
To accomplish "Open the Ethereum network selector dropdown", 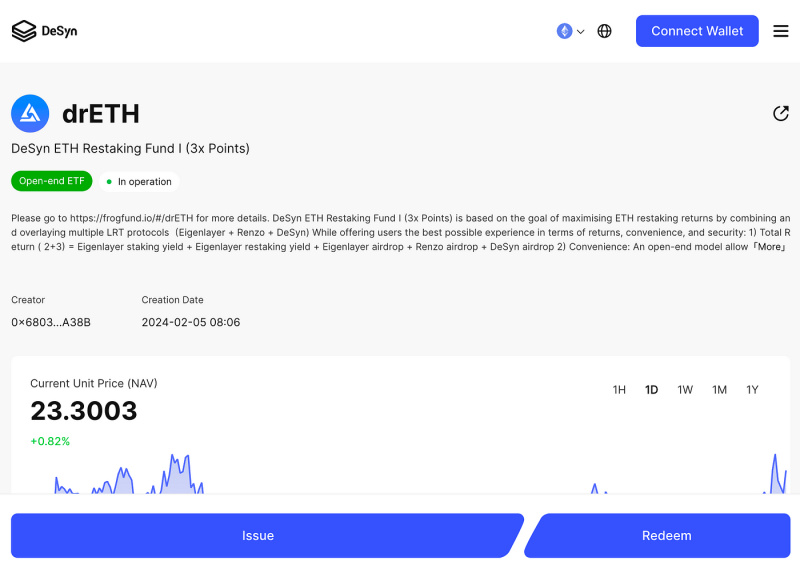I will pos(570,31).
